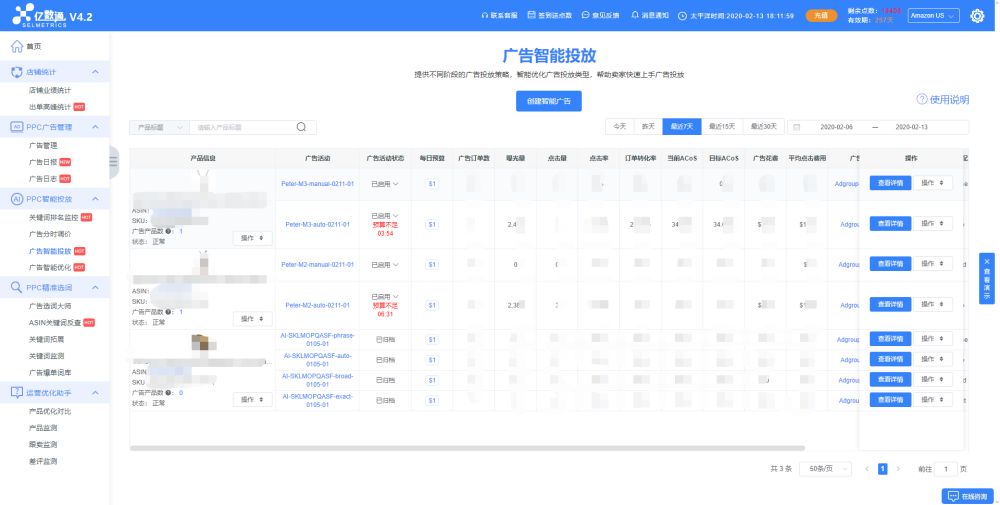Close the 查看演示 side tab via X
The image size is (1000, 505).
(987, 262)
